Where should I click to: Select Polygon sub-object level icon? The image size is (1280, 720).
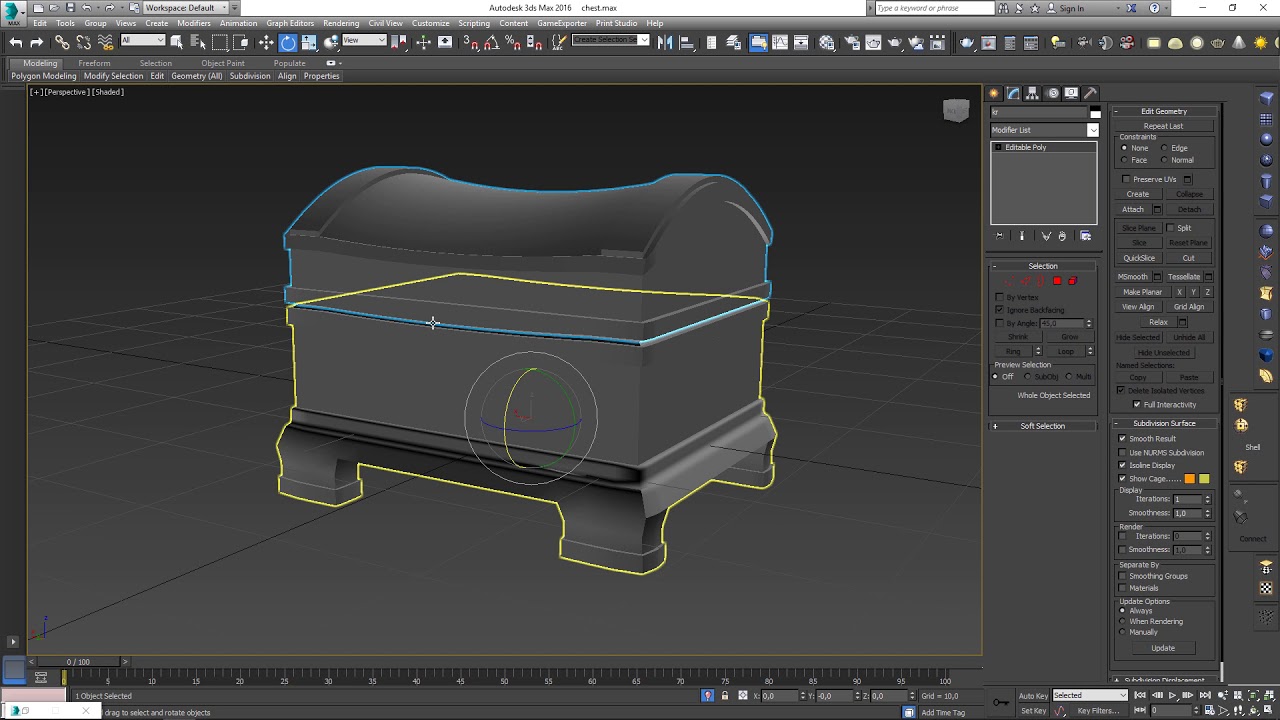point(1057,281)
